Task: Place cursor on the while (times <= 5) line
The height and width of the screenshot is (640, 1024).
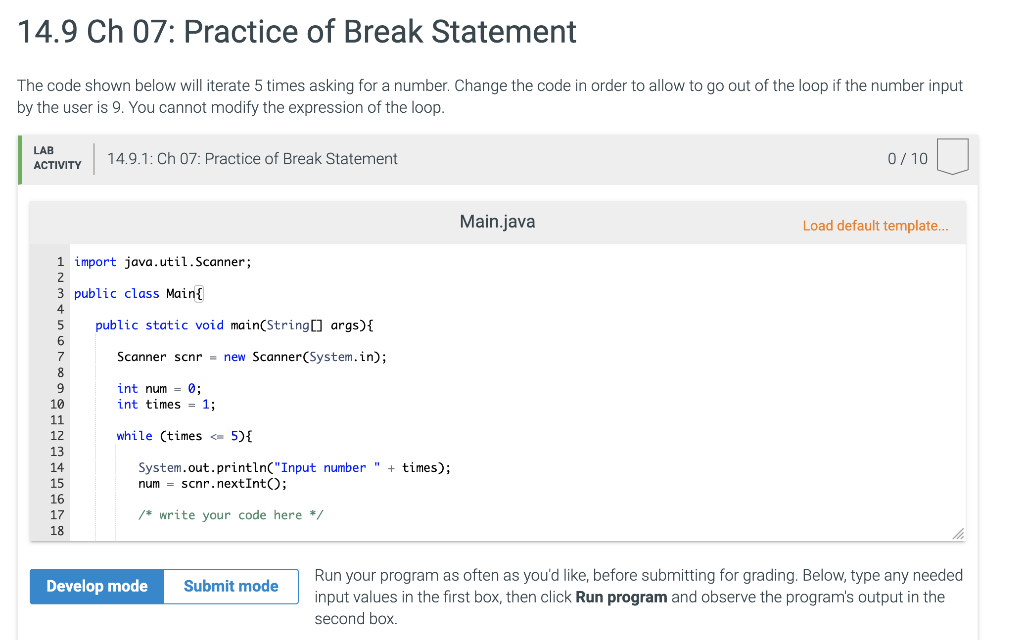Action: pos(184,436)
